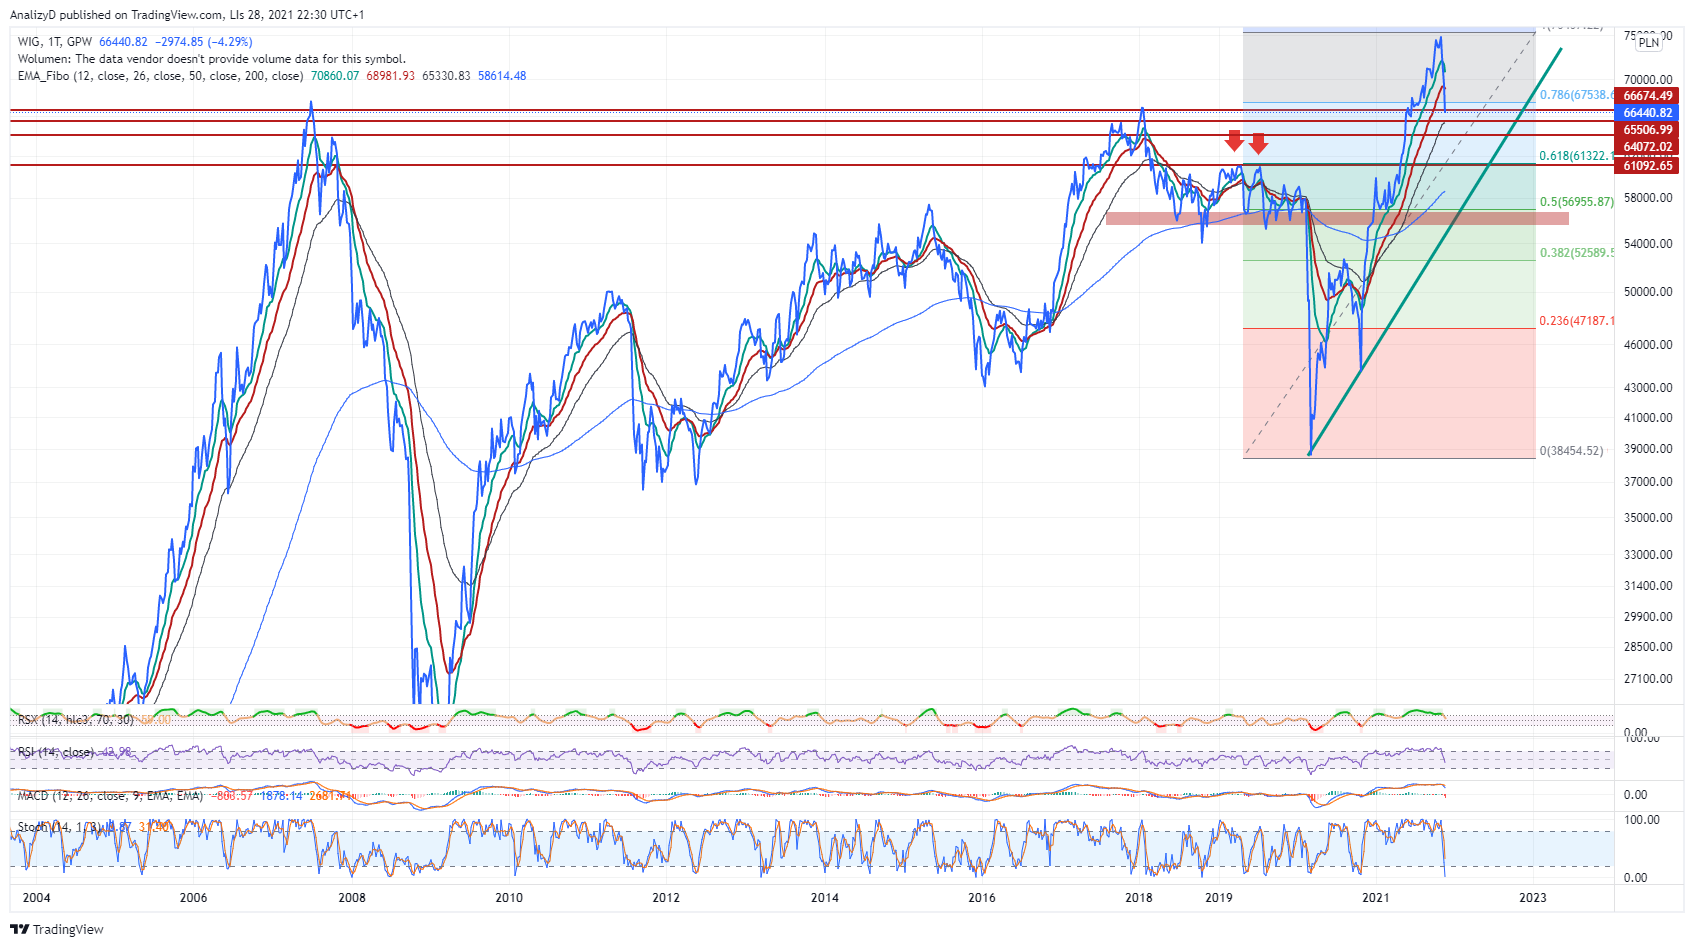
Task: Click the 65506.99 price label
Action: tap(1648, 130)
